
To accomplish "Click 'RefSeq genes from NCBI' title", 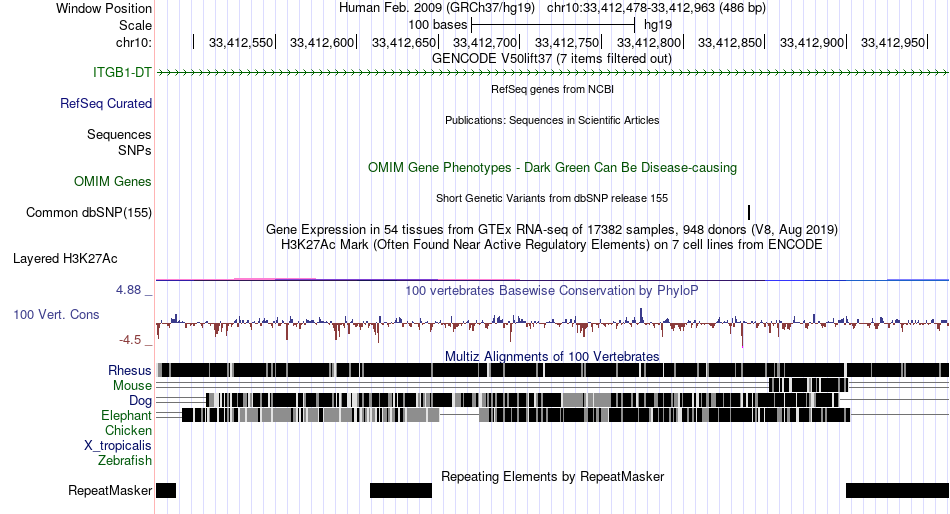I will tap(553, 89).
